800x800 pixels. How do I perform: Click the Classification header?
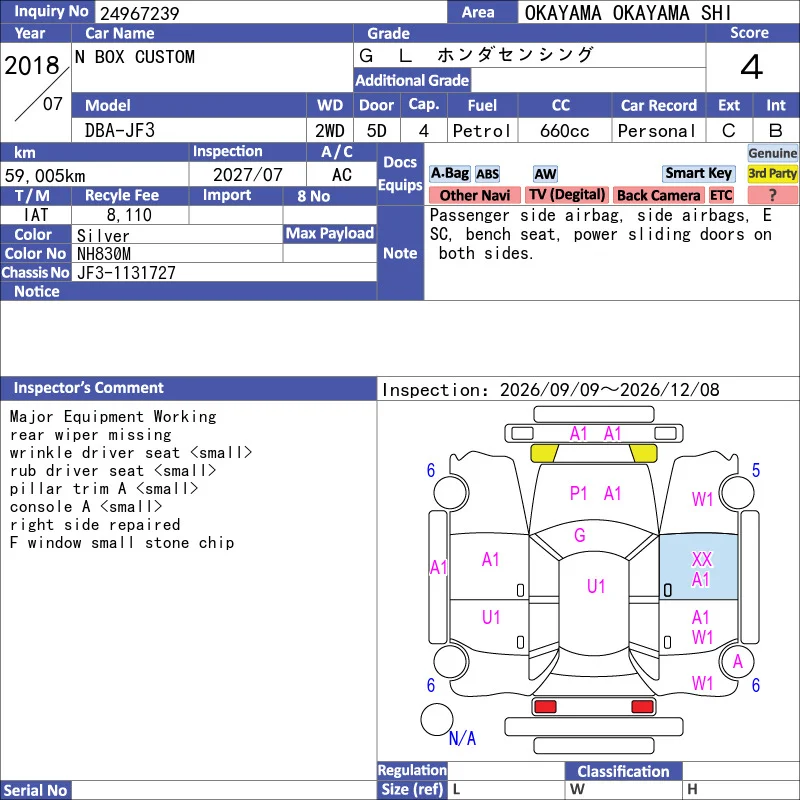click(x=623, y=771)
